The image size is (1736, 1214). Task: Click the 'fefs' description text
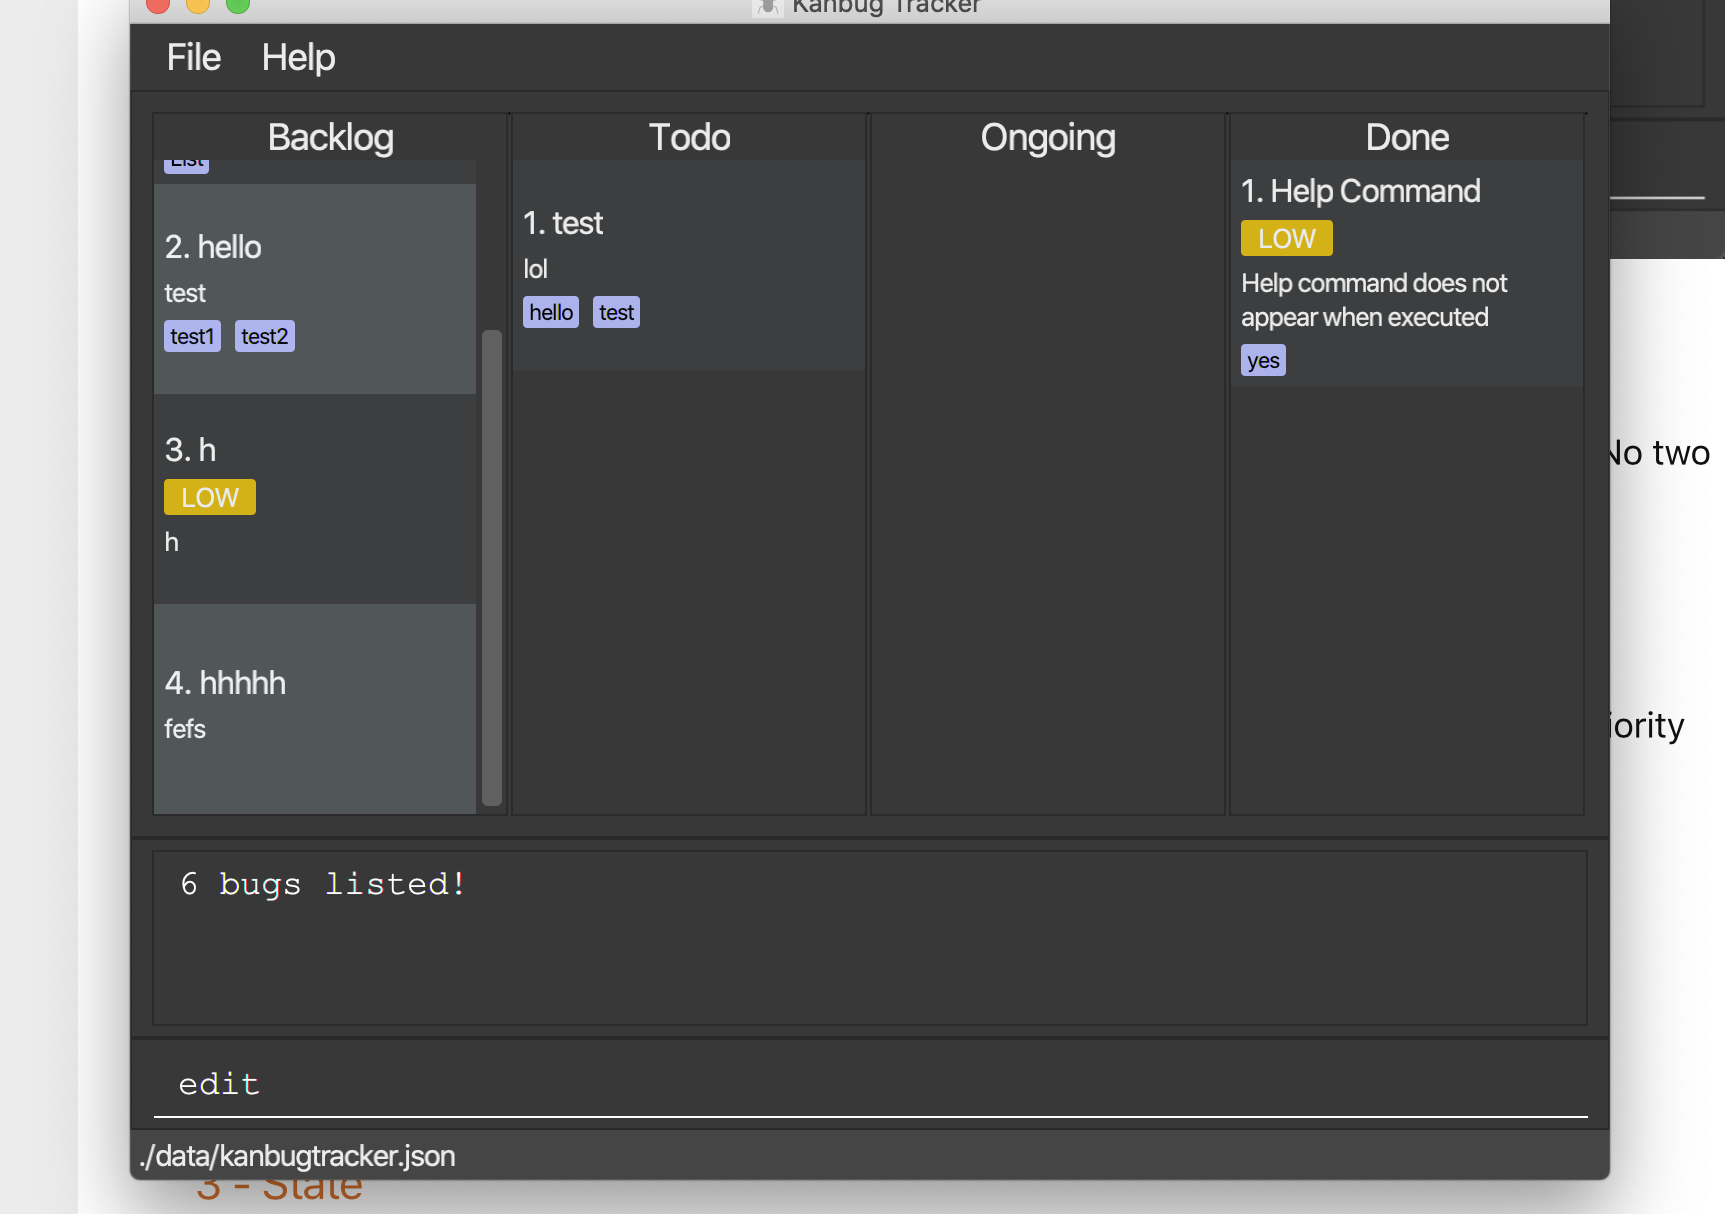(x=185, y=729)
